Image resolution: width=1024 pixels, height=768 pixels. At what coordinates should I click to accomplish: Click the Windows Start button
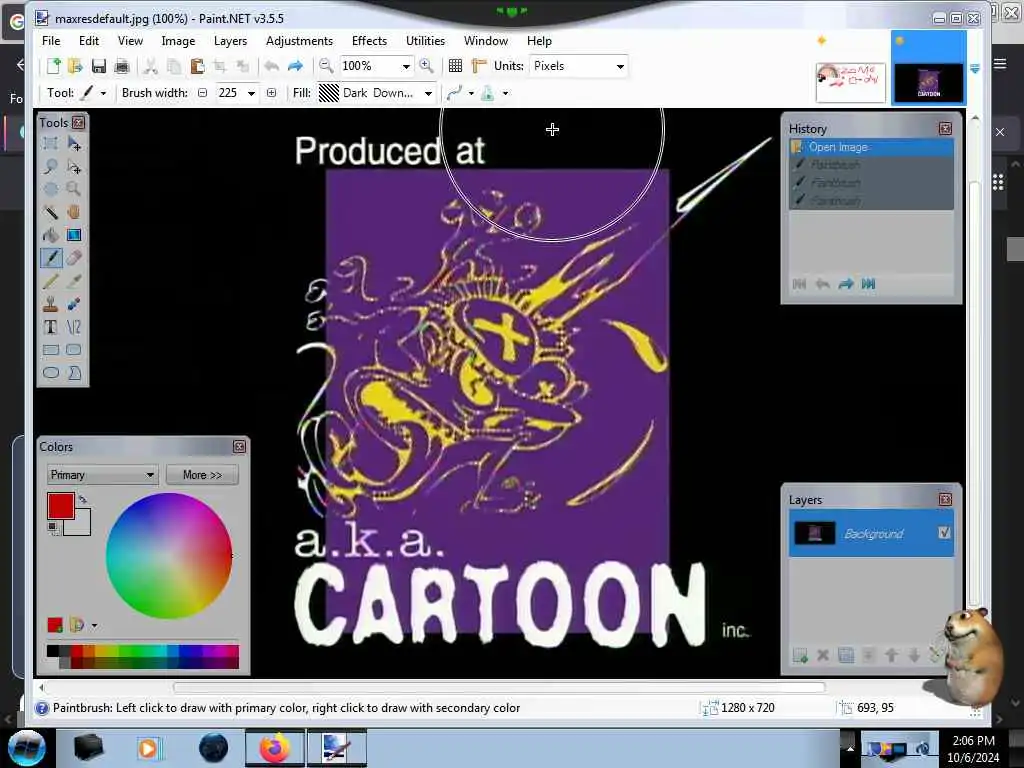point(26,748)
